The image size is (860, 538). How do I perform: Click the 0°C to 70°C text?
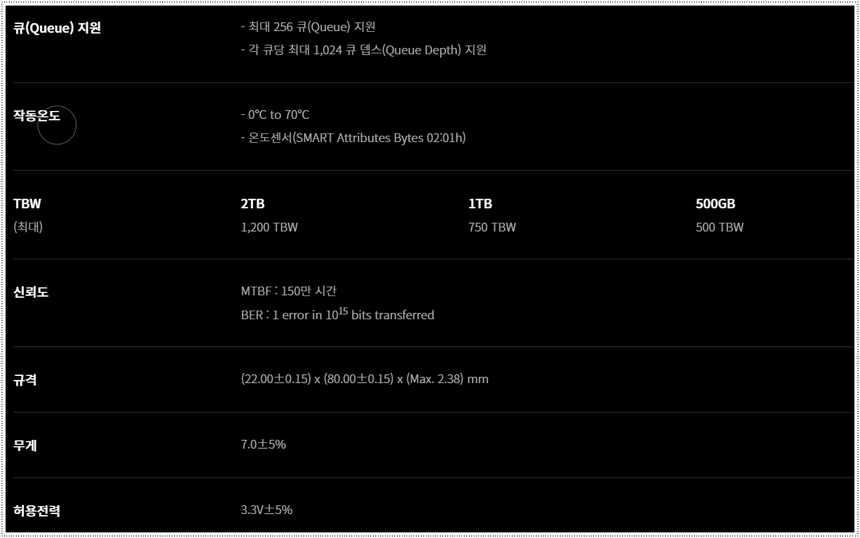[x=275, y=115]
